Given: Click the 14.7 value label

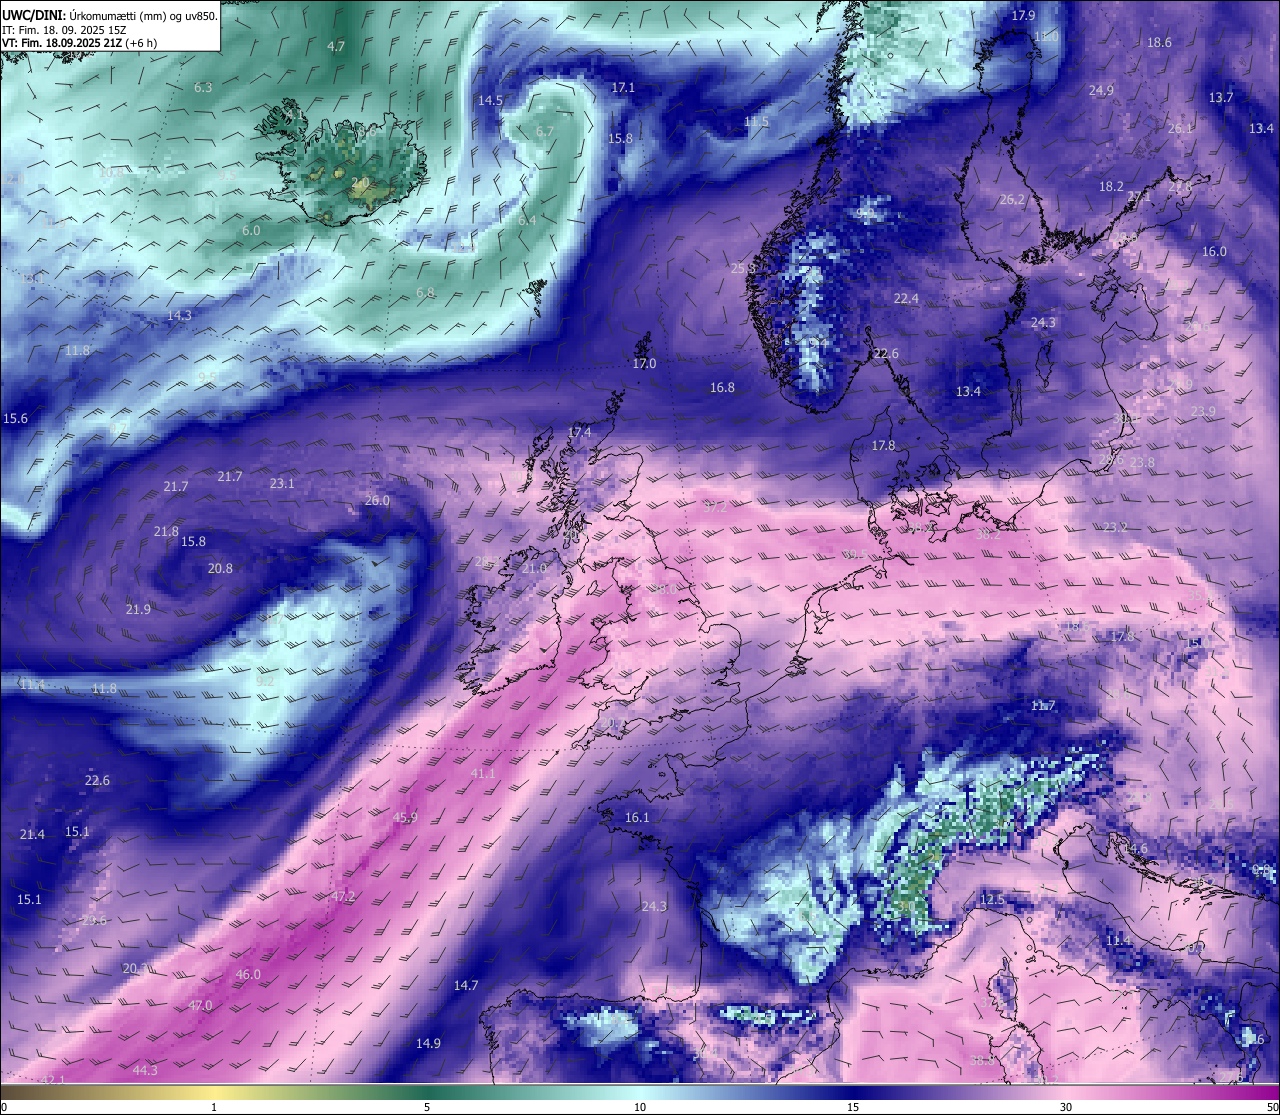Looking at the screenshot, I should point(466,986).
